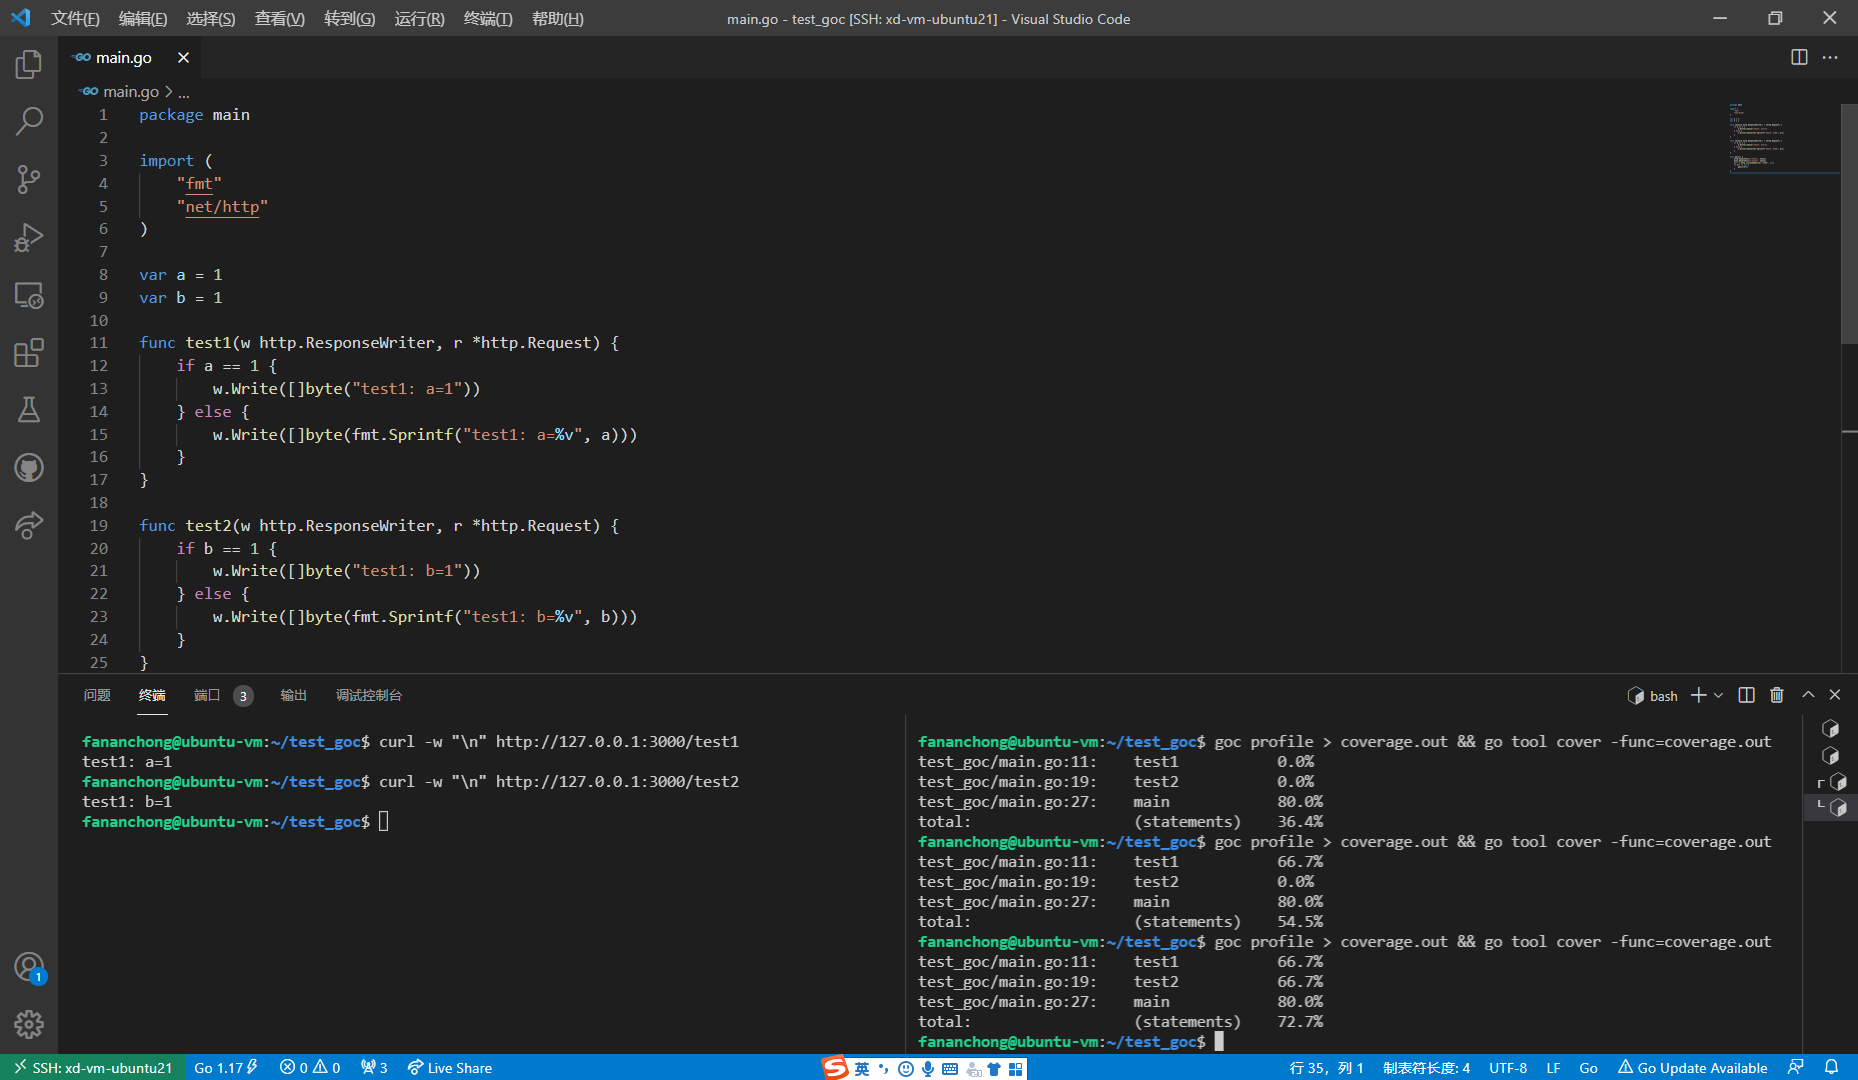This screenshot has width=1858, height=1080.
Task: Maximize the panel with up chevron
Action: click(1808, 694)
